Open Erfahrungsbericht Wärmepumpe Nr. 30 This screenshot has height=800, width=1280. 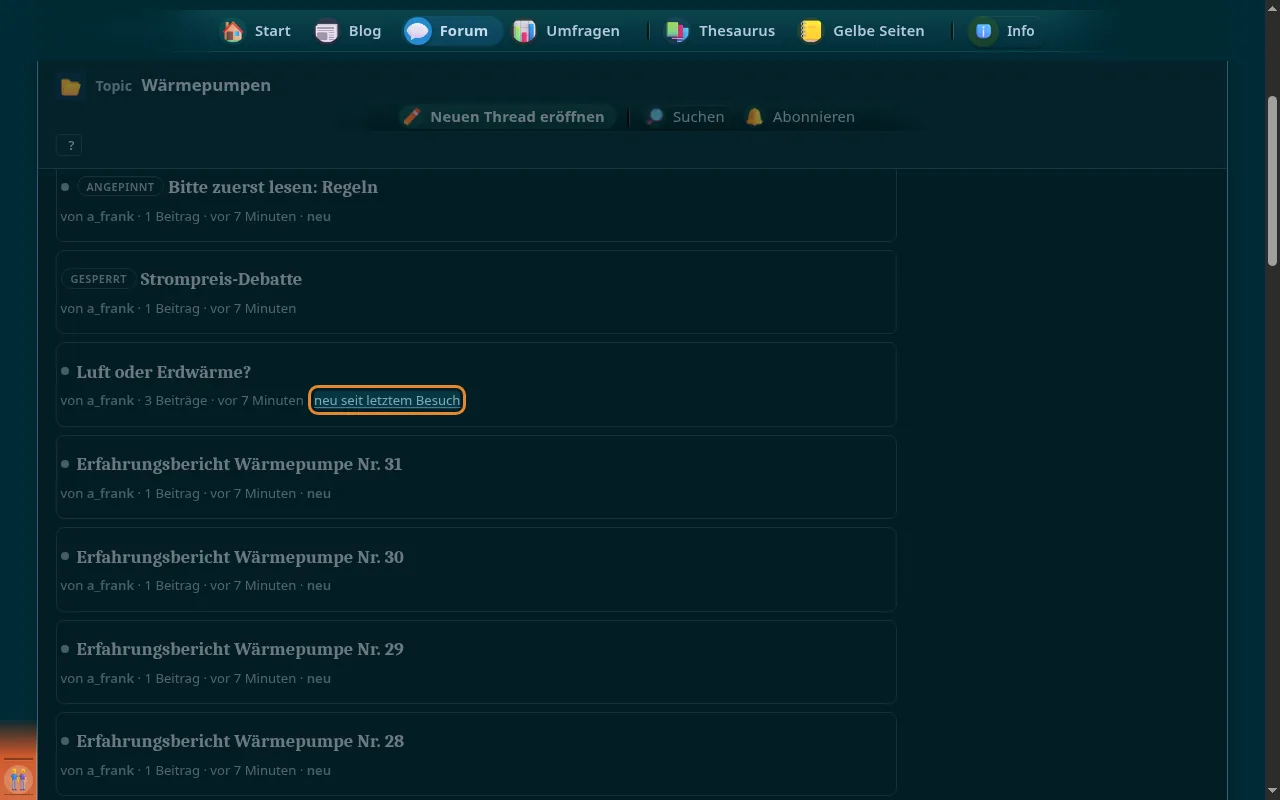point(240,557)
